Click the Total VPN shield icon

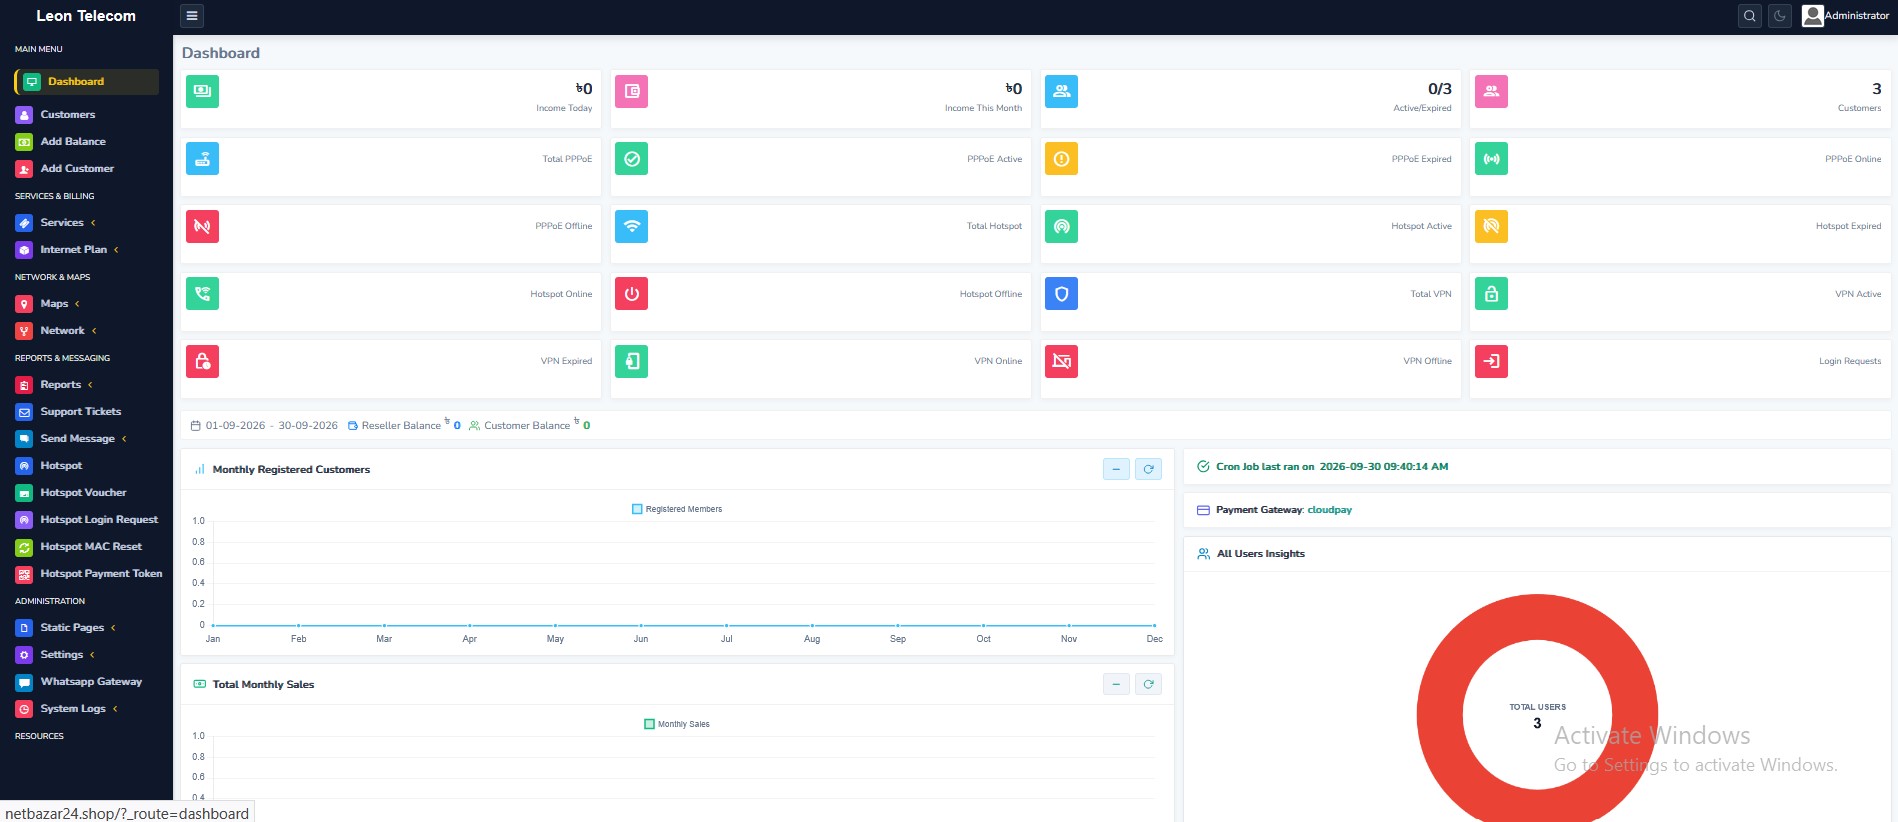pyautogui.click(x=1061, y=294)
